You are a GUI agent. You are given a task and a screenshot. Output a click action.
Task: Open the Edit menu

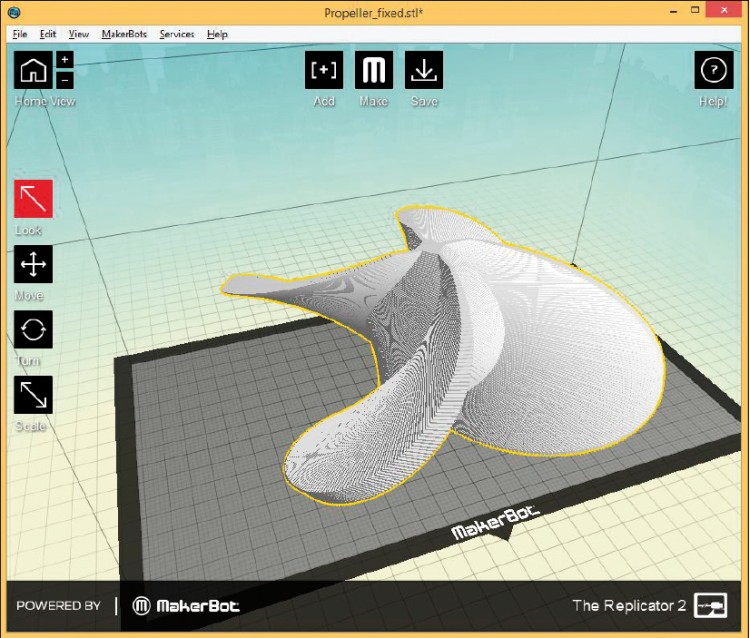48,34
